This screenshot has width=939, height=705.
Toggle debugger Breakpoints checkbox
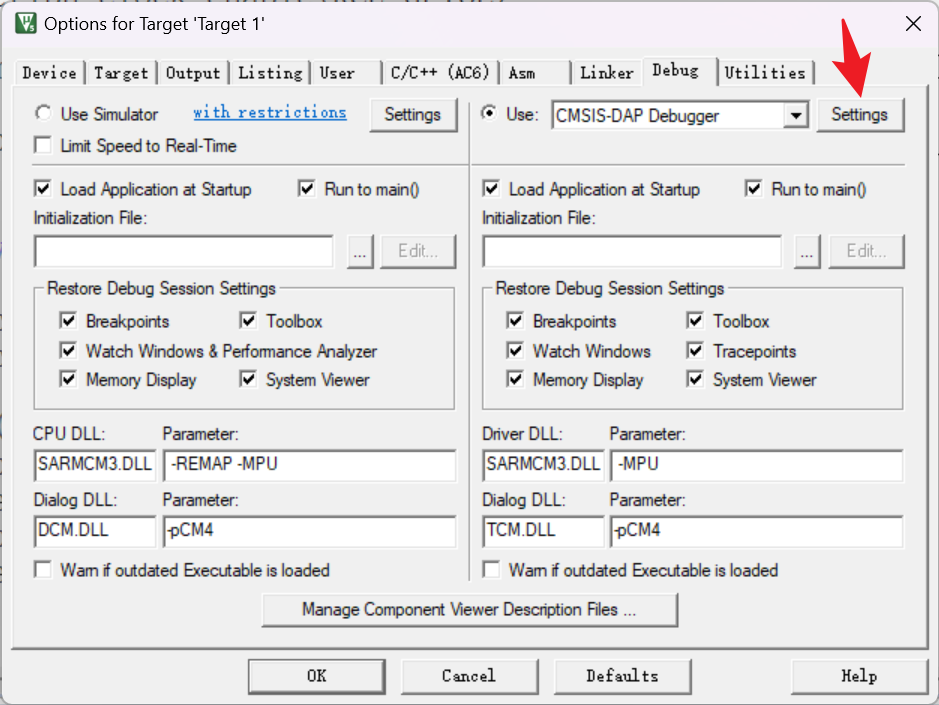pyautogui.click(x=515, y=321)
